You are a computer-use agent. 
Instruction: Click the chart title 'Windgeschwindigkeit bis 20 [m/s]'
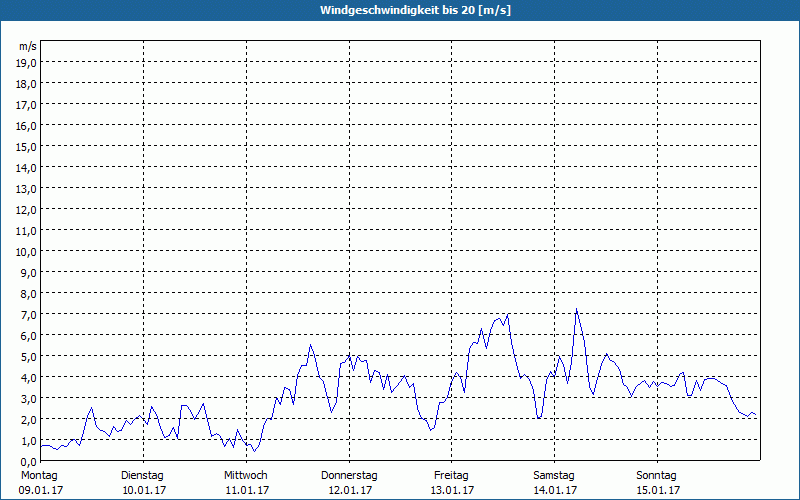400,10
